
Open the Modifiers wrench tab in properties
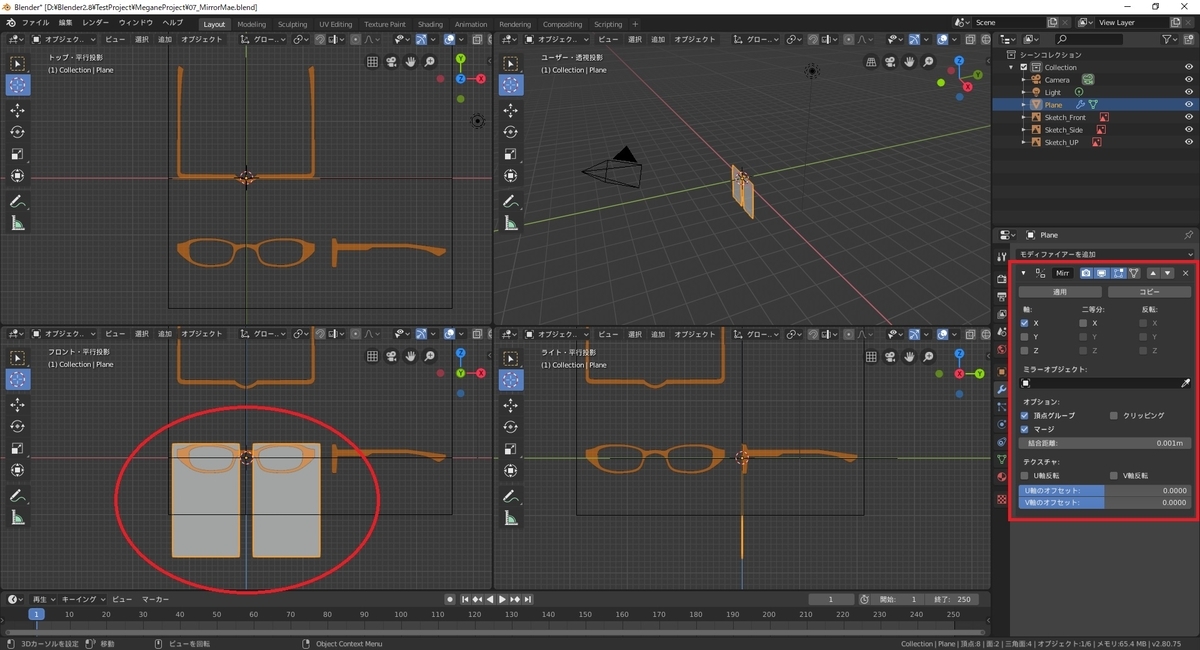point(1002,388)
